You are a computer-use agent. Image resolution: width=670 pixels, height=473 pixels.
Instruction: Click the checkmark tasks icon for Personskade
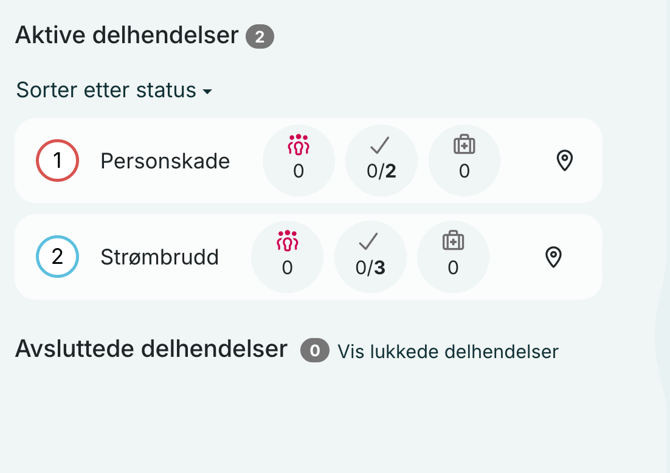coord(381,146)
